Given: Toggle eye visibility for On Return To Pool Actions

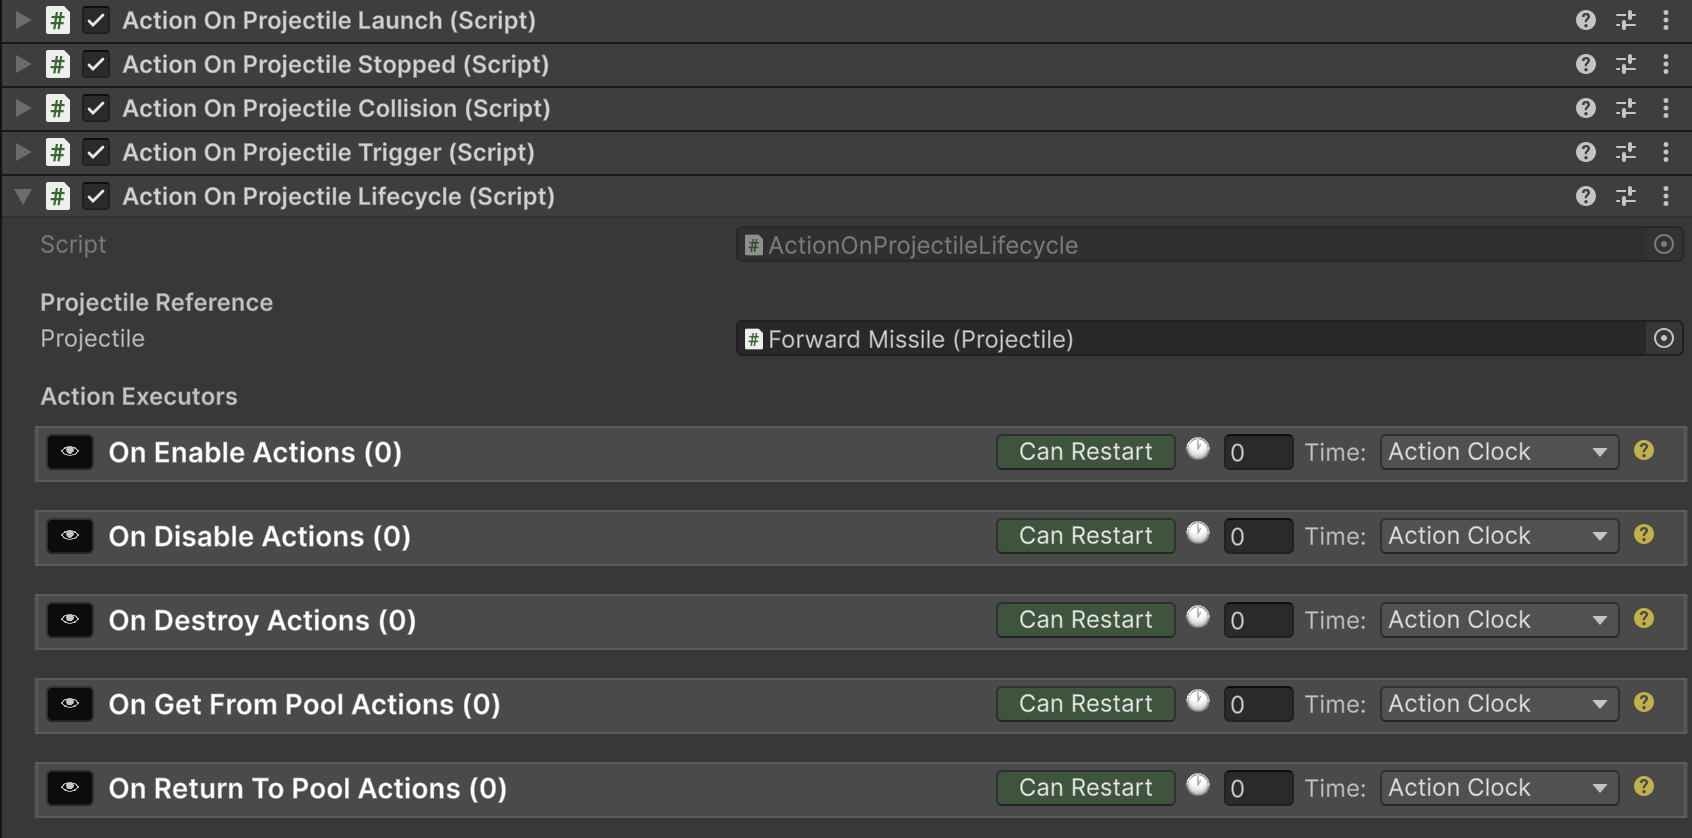Looking at the screenshot, I should (x=70, y=788).
